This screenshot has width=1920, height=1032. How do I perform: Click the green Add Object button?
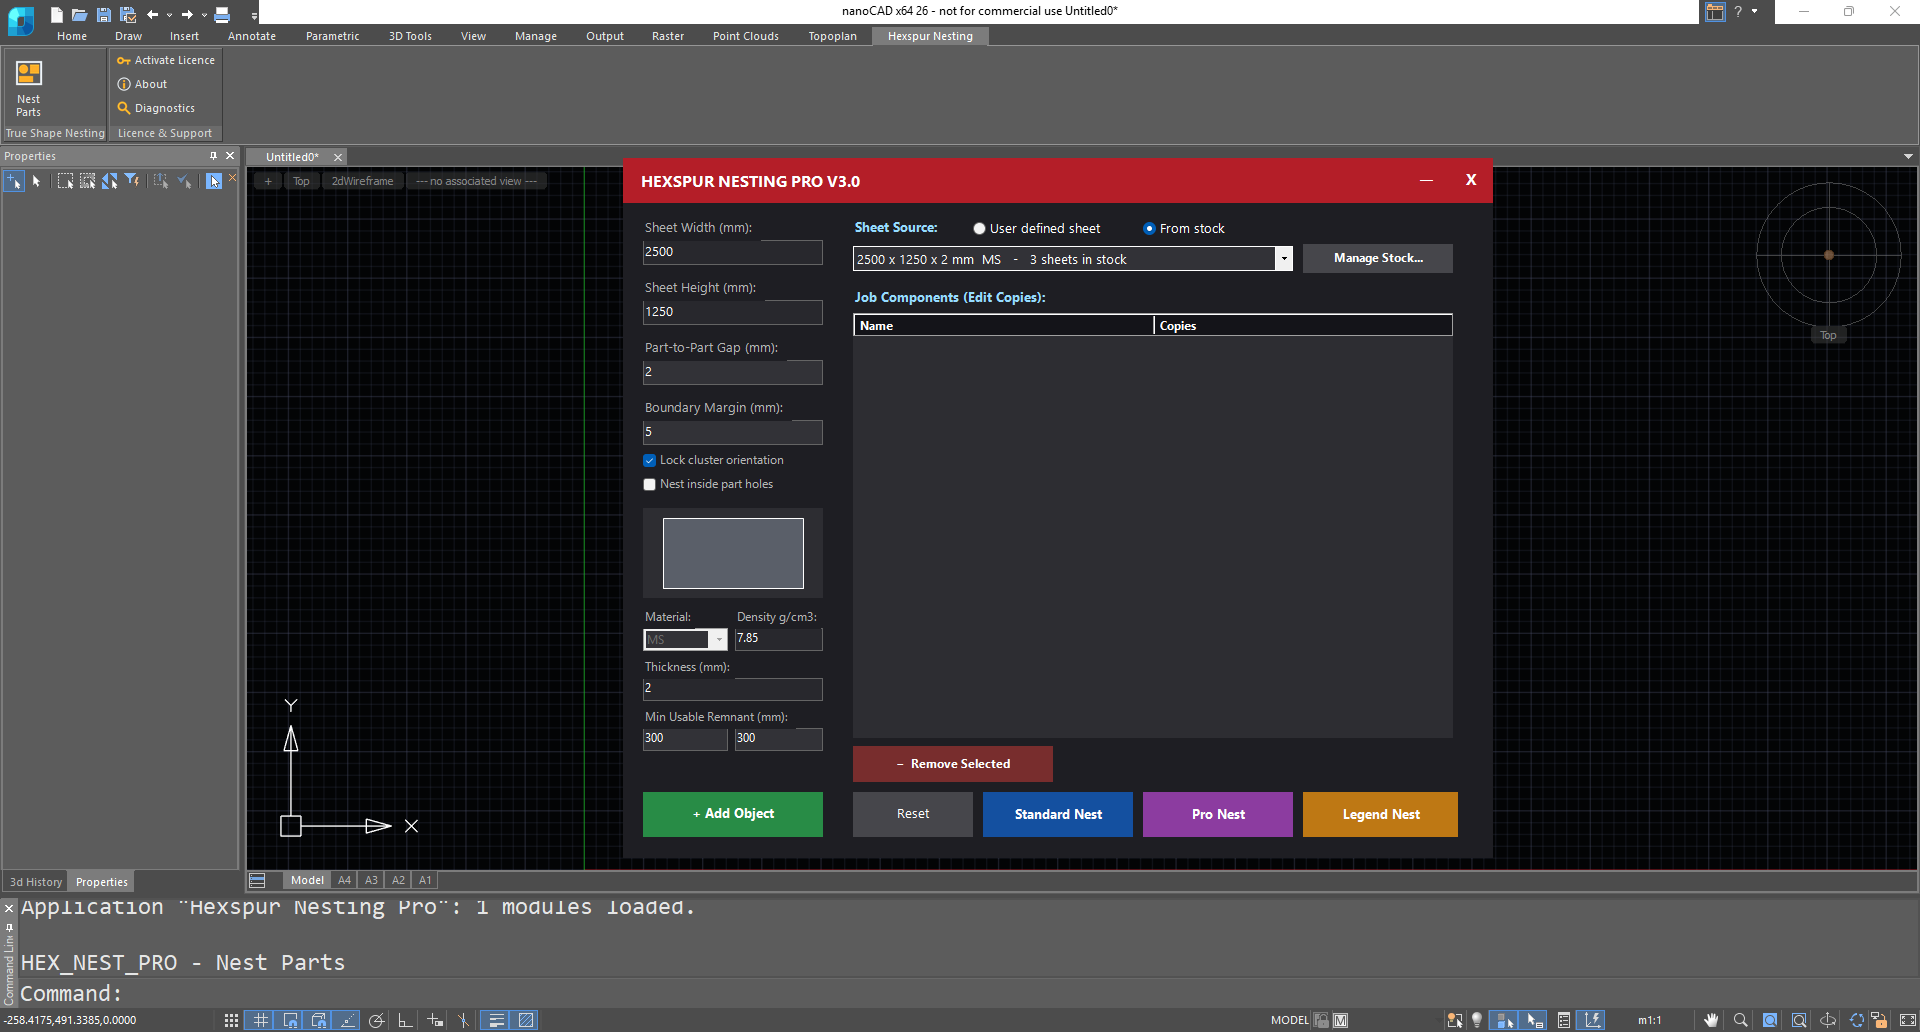[x=733, y=814]
